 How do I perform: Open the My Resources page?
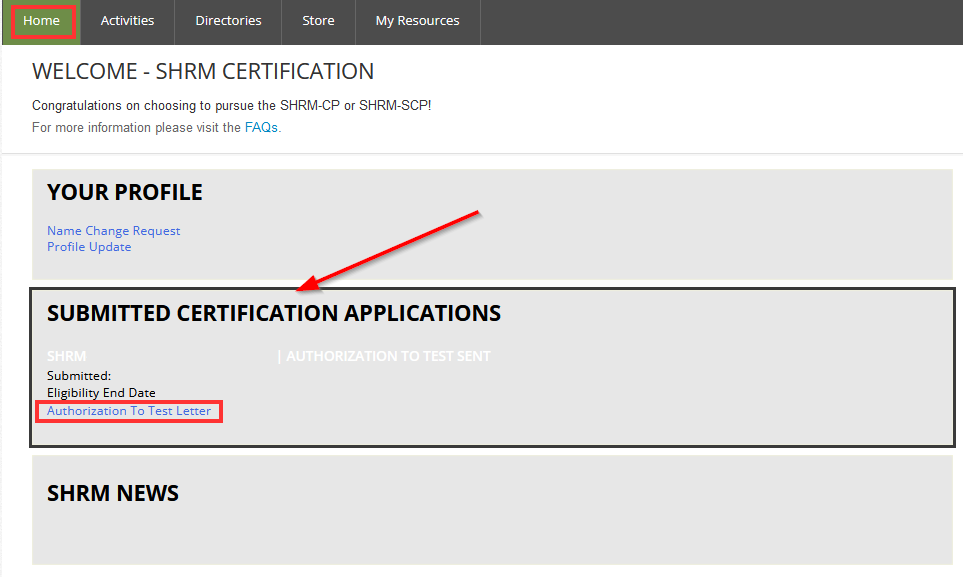(x=417, y=20)
